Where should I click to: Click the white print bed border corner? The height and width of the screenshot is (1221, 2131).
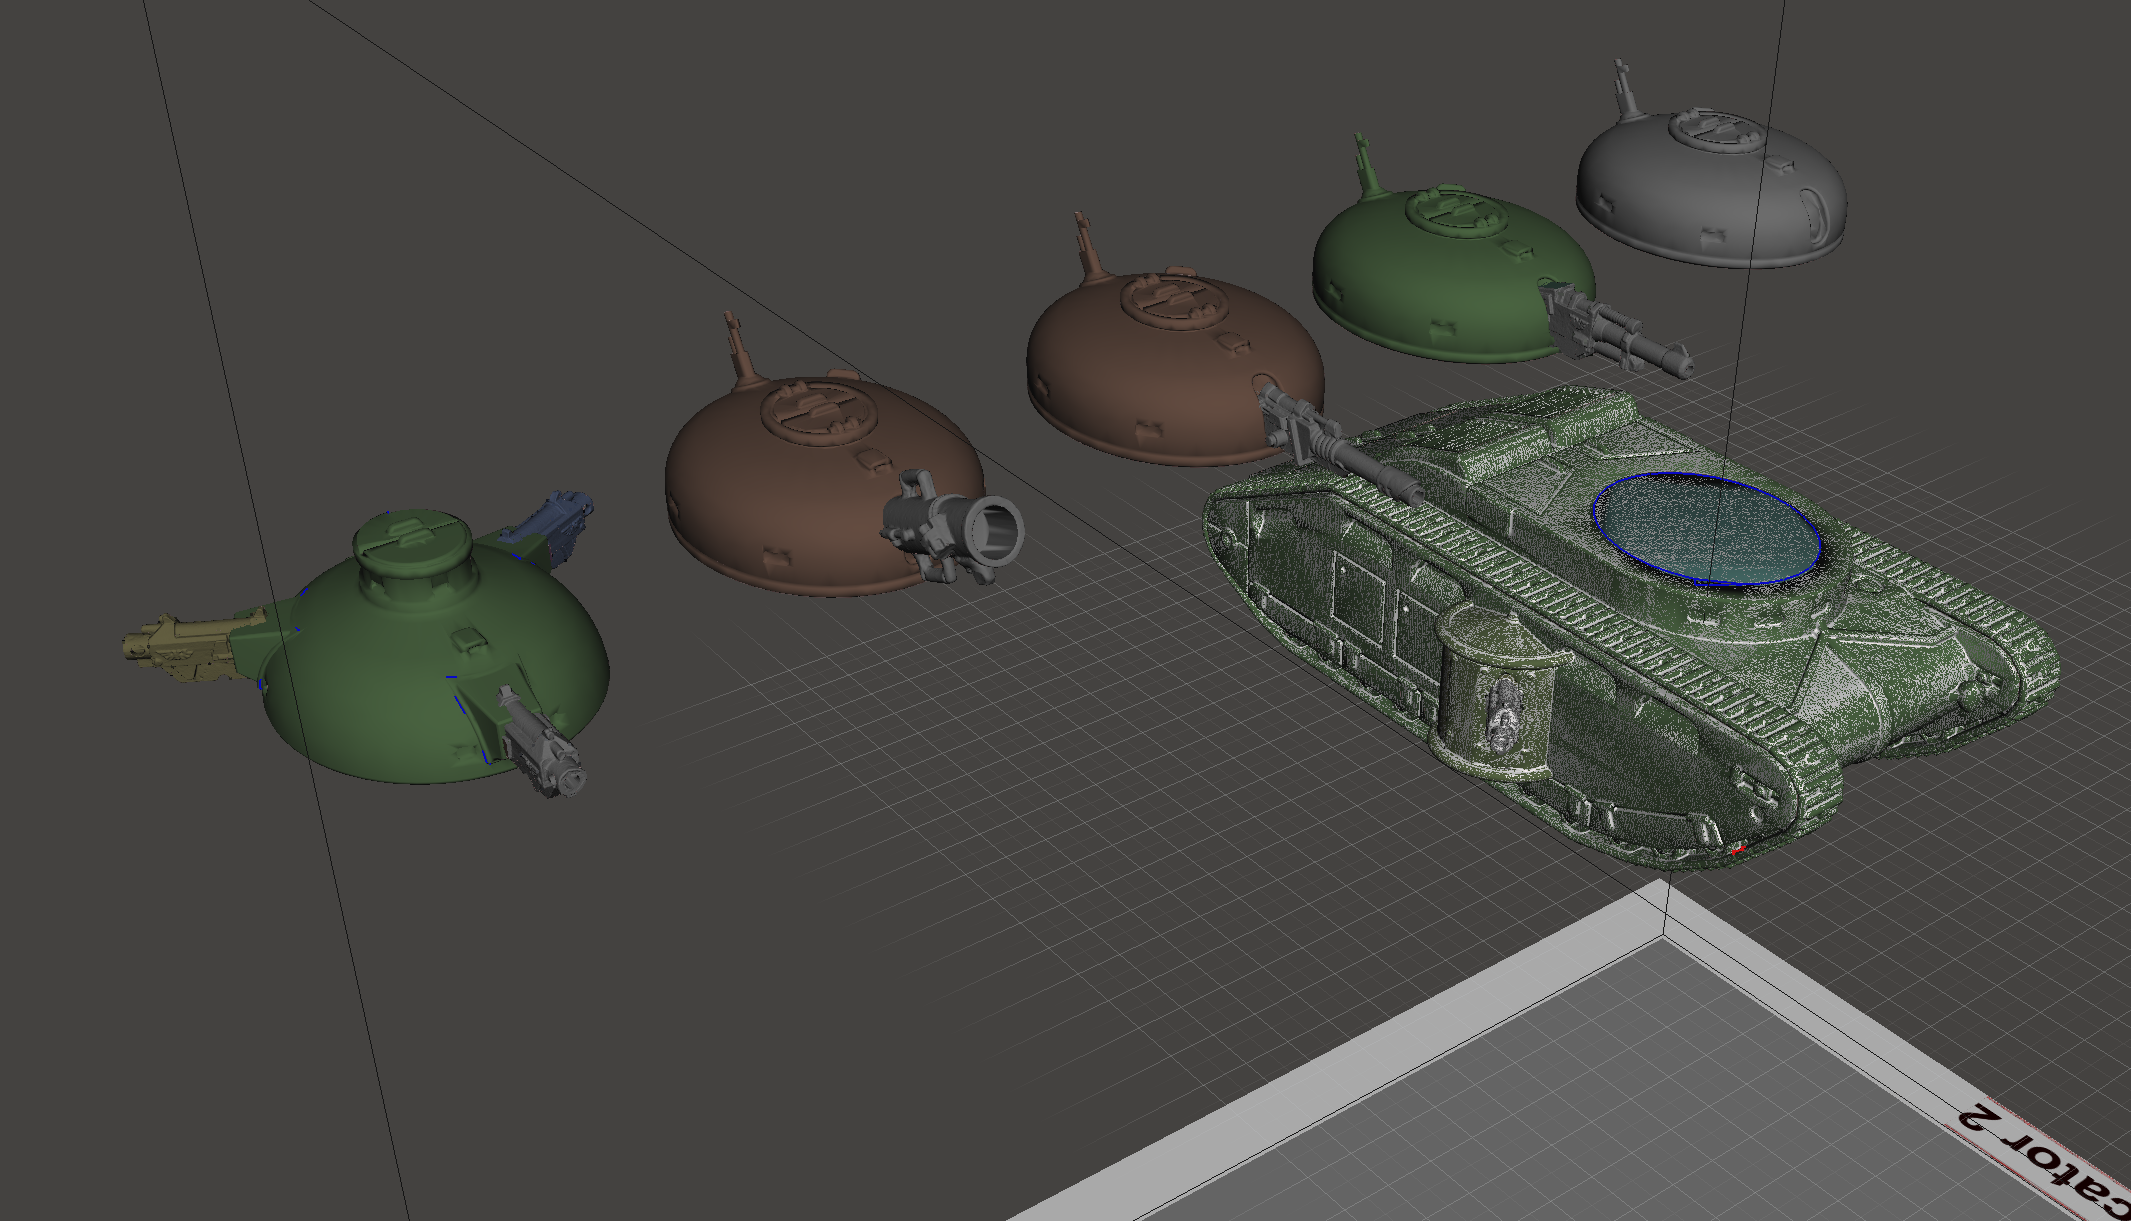point(1662,910)
